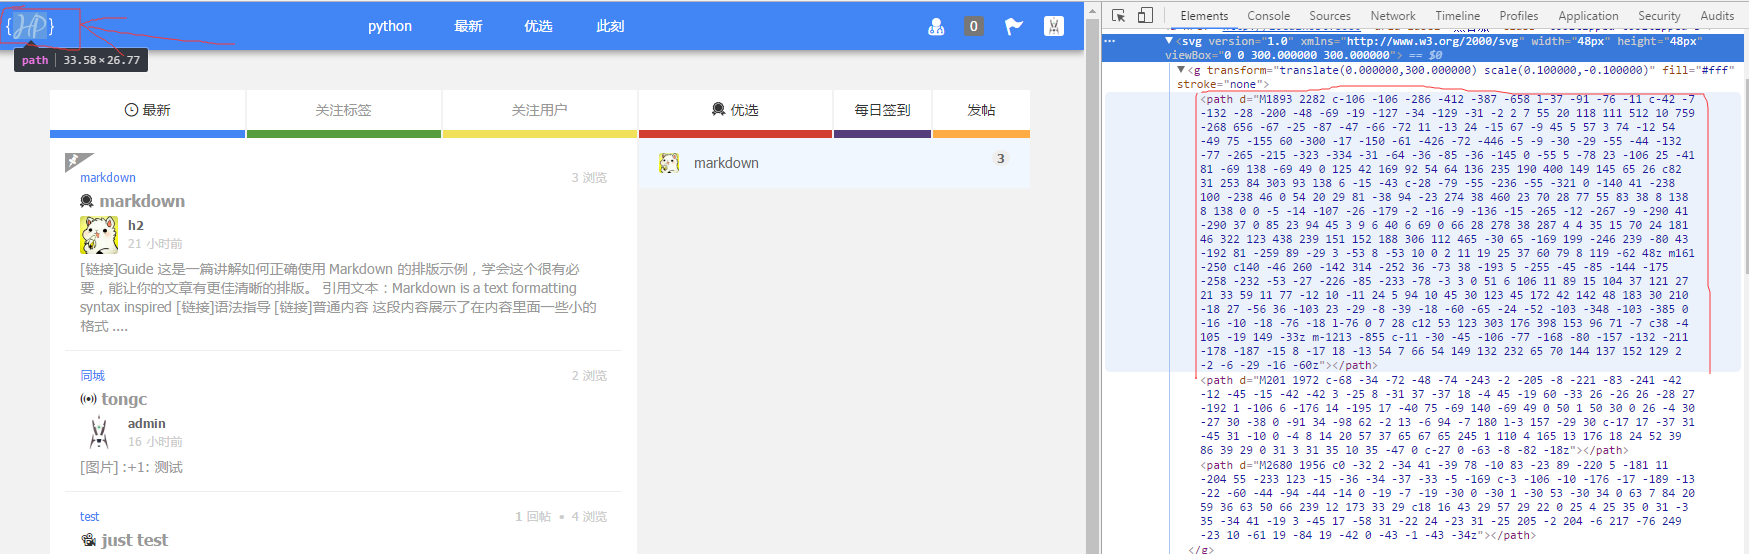
Task: Open the 每日签到 check-in tab
Action: tap(882, 110)
